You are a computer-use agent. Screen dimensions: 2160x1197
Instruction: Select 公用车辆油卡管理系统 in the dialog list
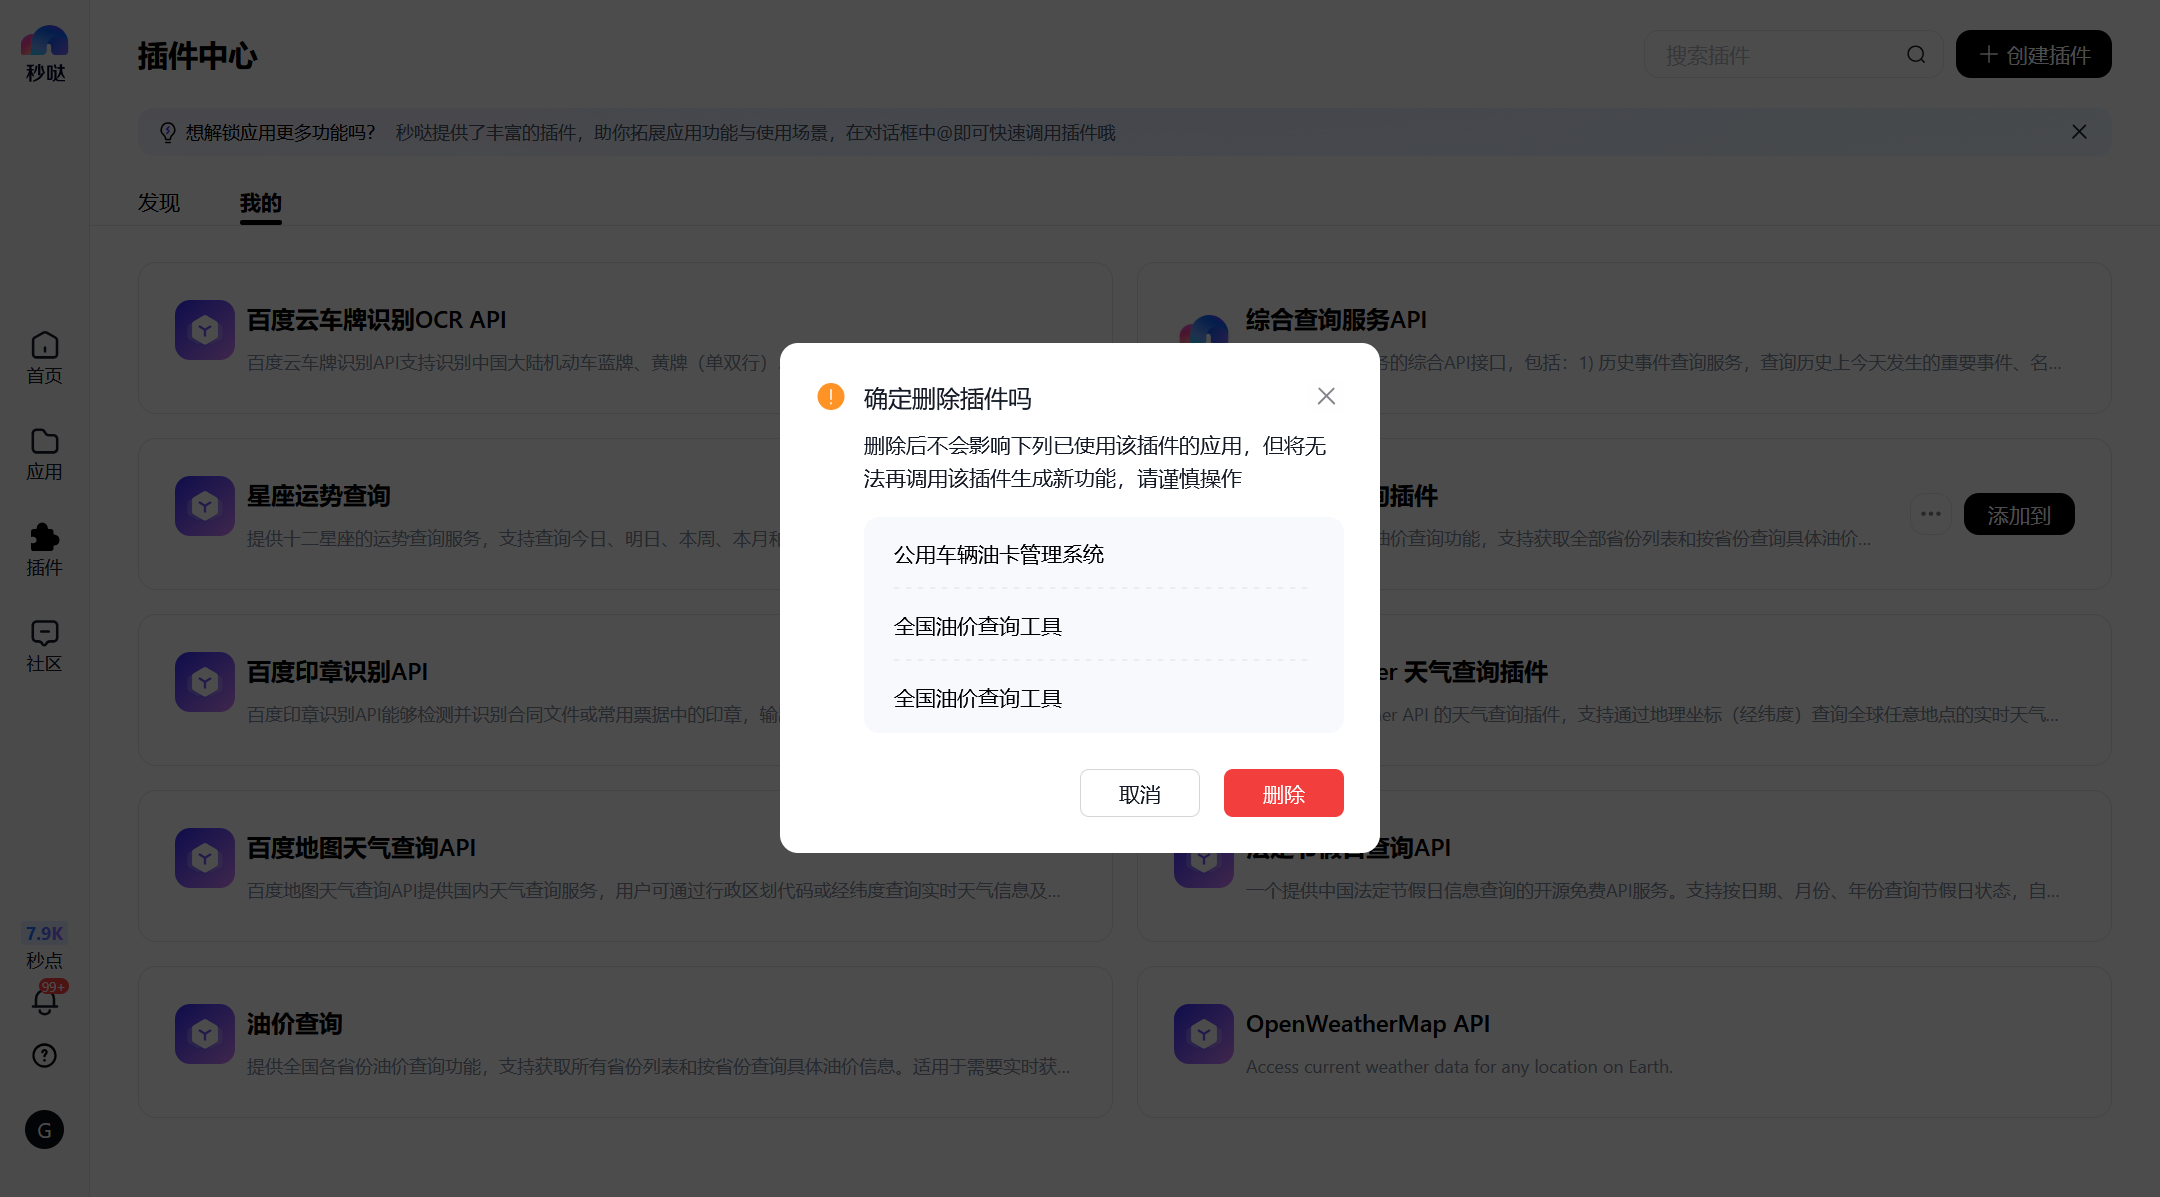click(999, 554)
